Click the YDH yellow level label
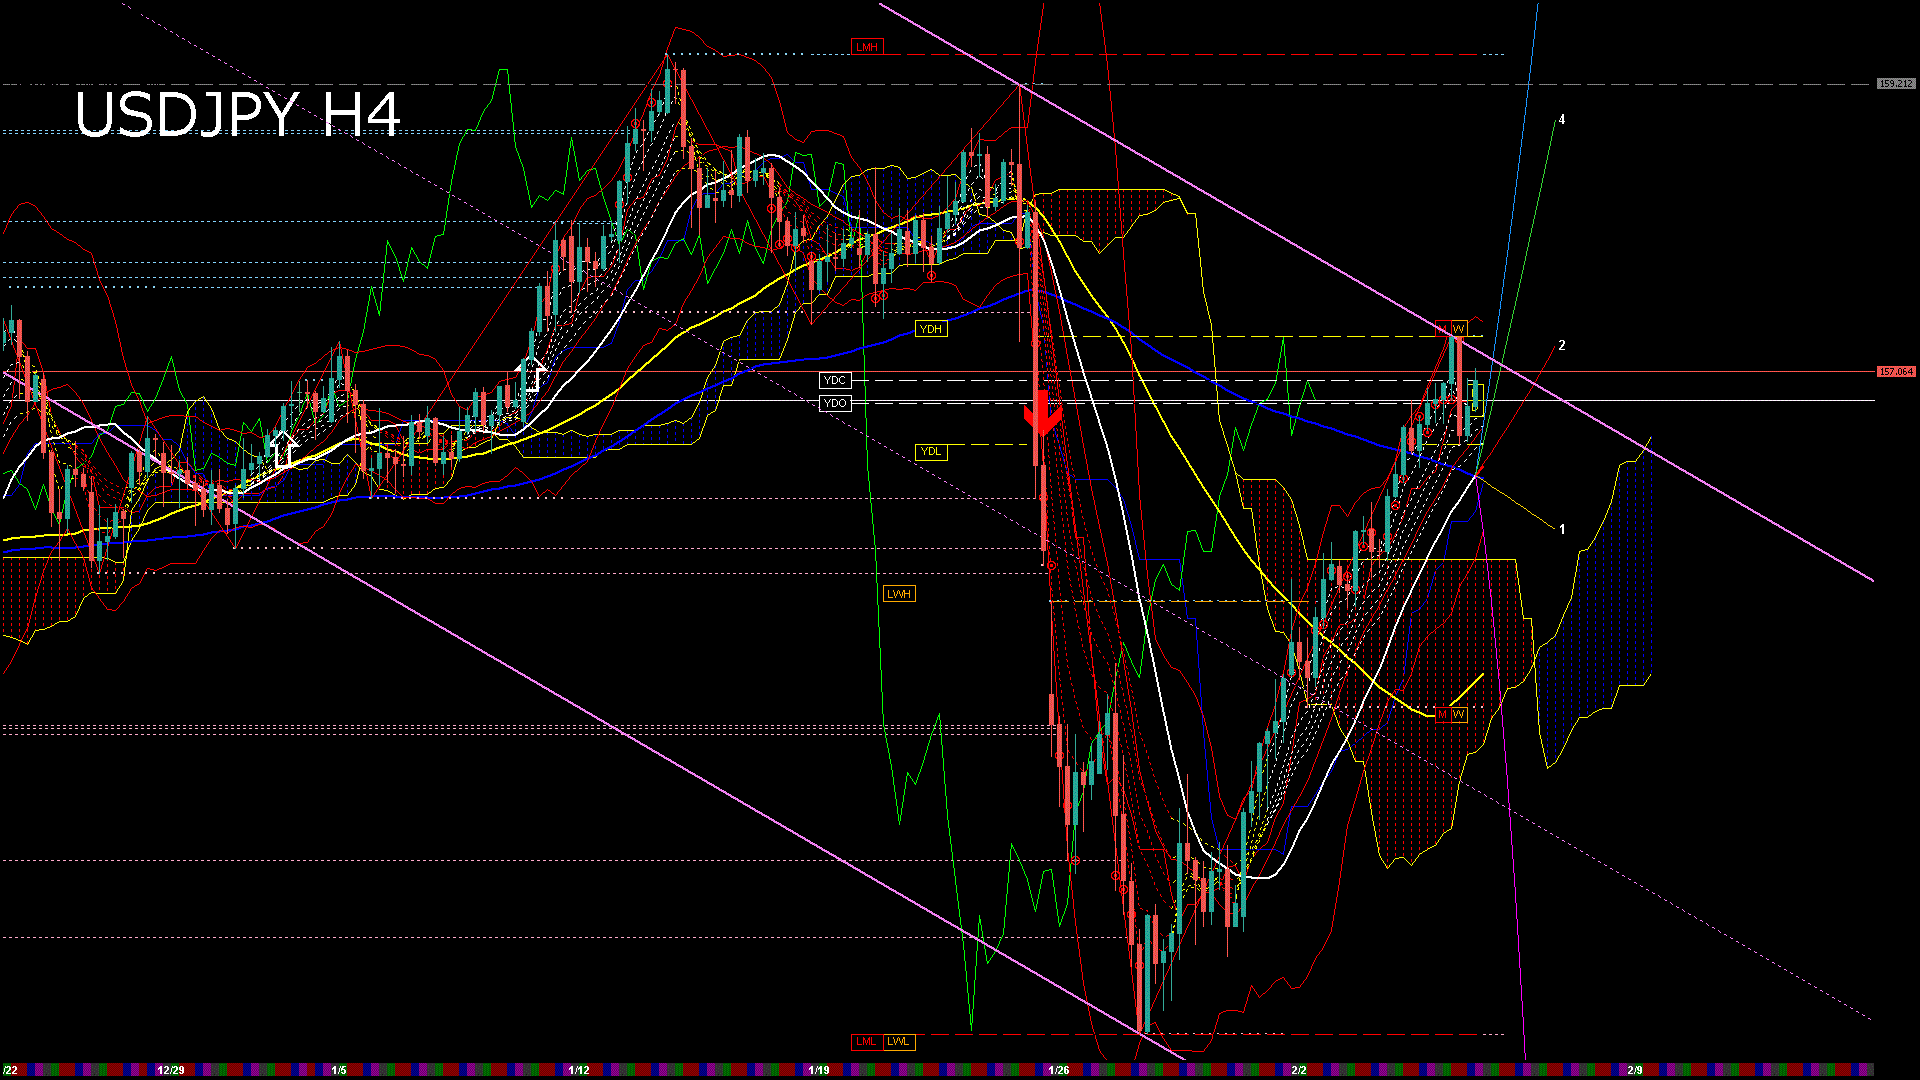Image resolution: width=1920 pixels, height=1080 pixels. coord(930,329)
